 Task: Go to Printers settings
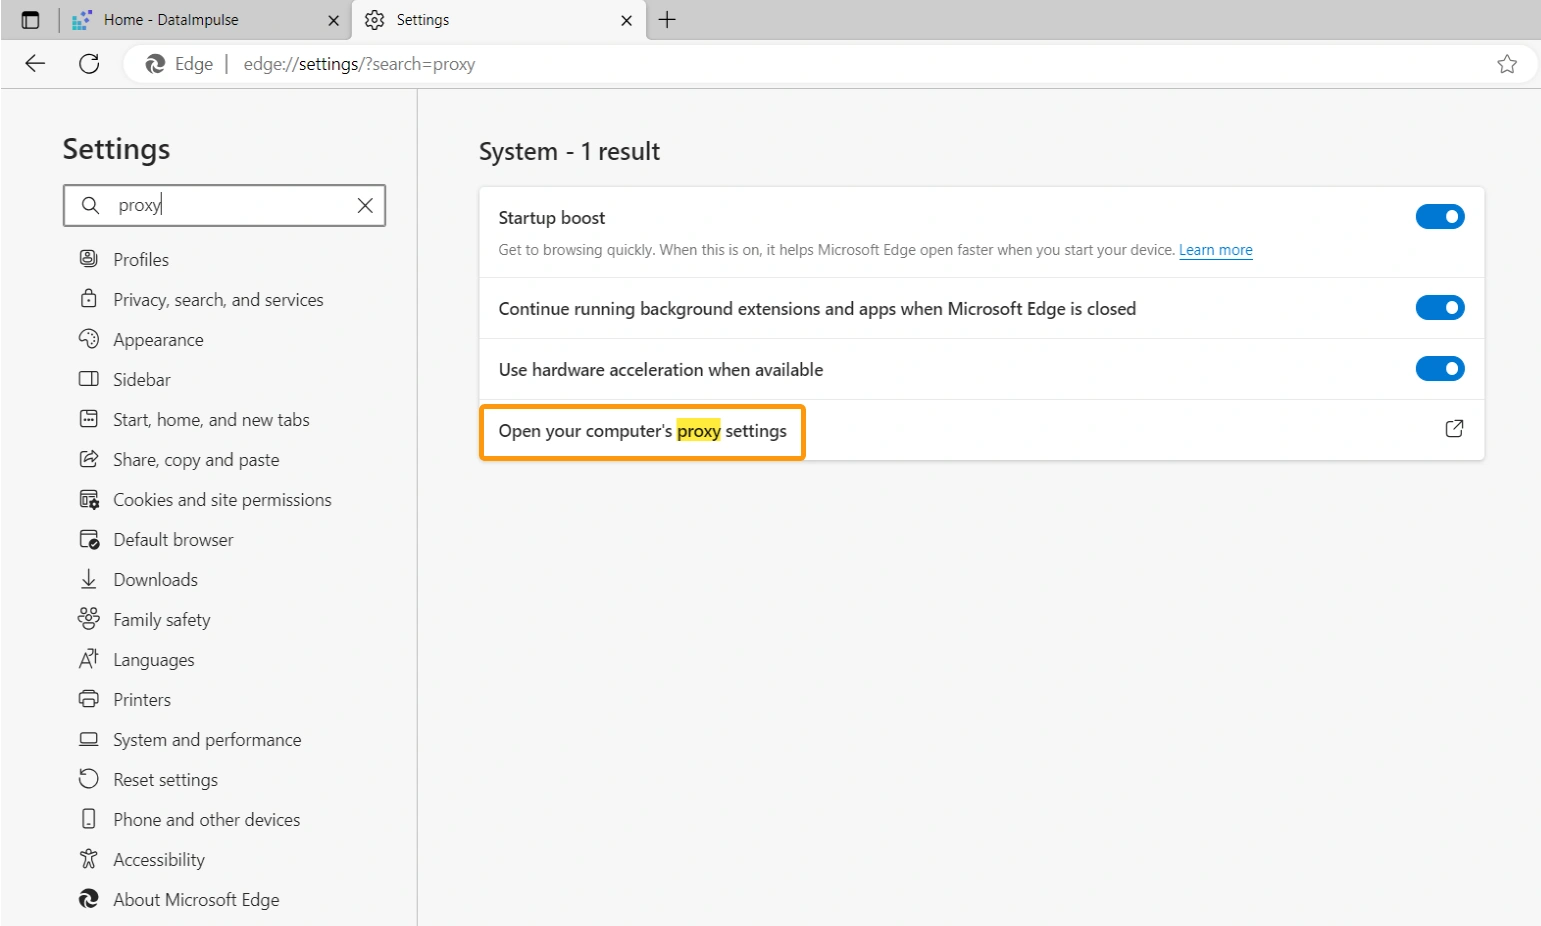click(x=142, y=700)
